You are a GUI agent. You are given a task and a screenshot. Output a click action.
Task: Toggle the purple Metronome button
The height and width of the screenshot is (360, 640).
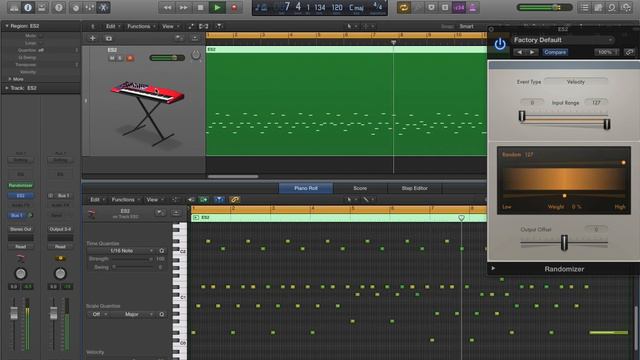[473, 7]
